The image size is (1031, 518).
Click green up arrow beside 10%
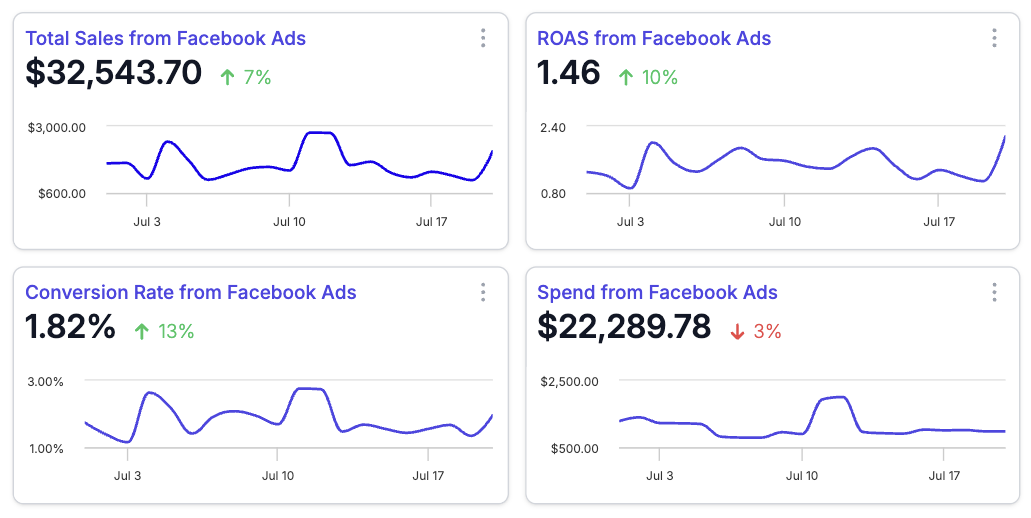tap(626, 77)
